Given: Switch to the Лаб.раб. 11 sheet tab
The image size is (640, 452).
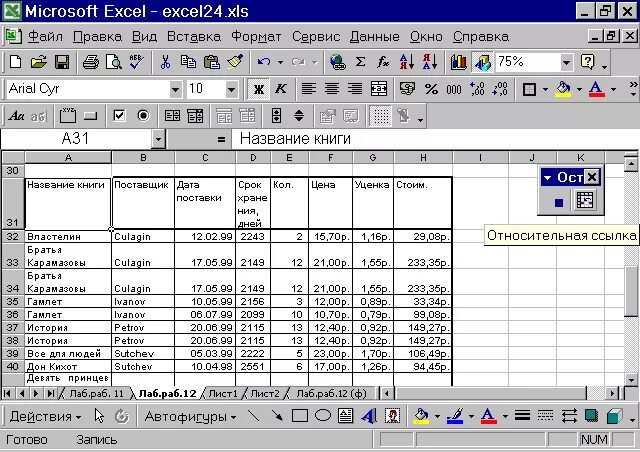Looking at the screenshot, I should [96, 393].
